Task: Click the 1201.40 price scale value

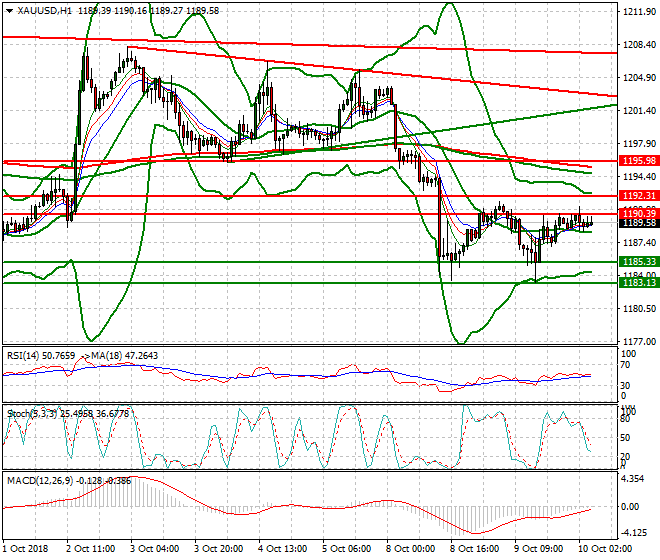Action: [x=639, y=111]
